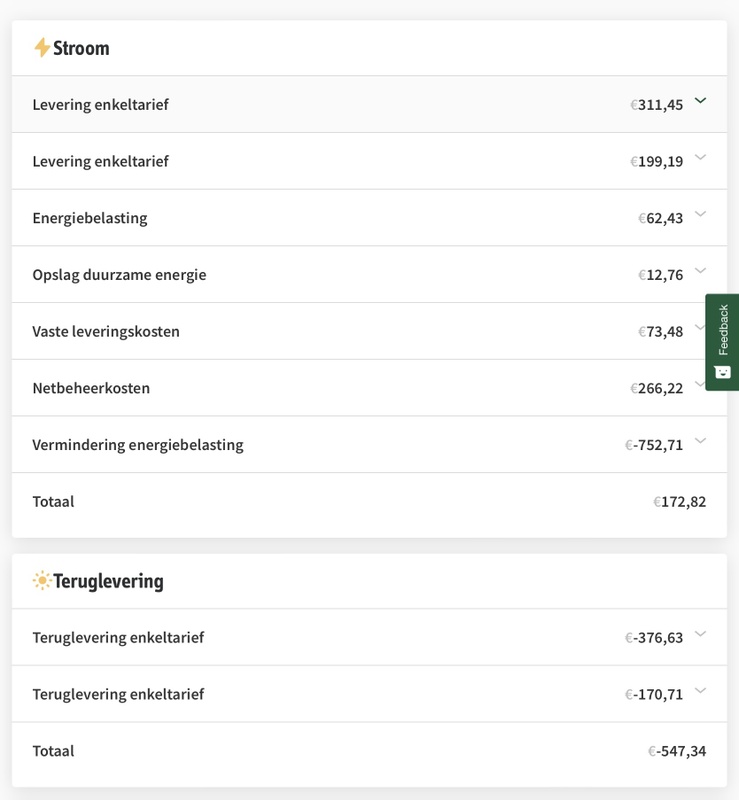
Task: Click the sun Teruglevering icon
Action: click(x=41, y=581)
